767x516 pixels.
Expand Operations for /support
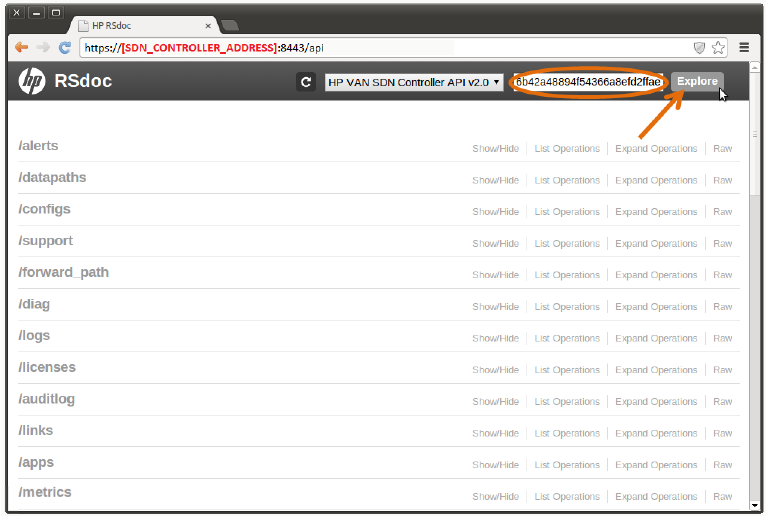pyautogui.click(x=656, y=244)
